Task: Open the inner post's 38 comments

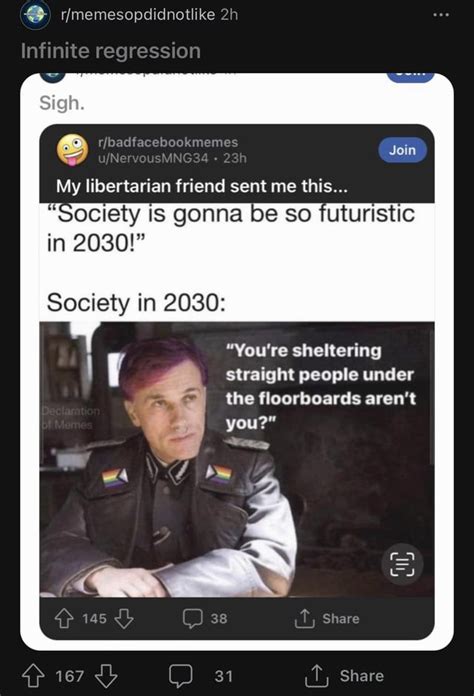Action: [205, 618]
